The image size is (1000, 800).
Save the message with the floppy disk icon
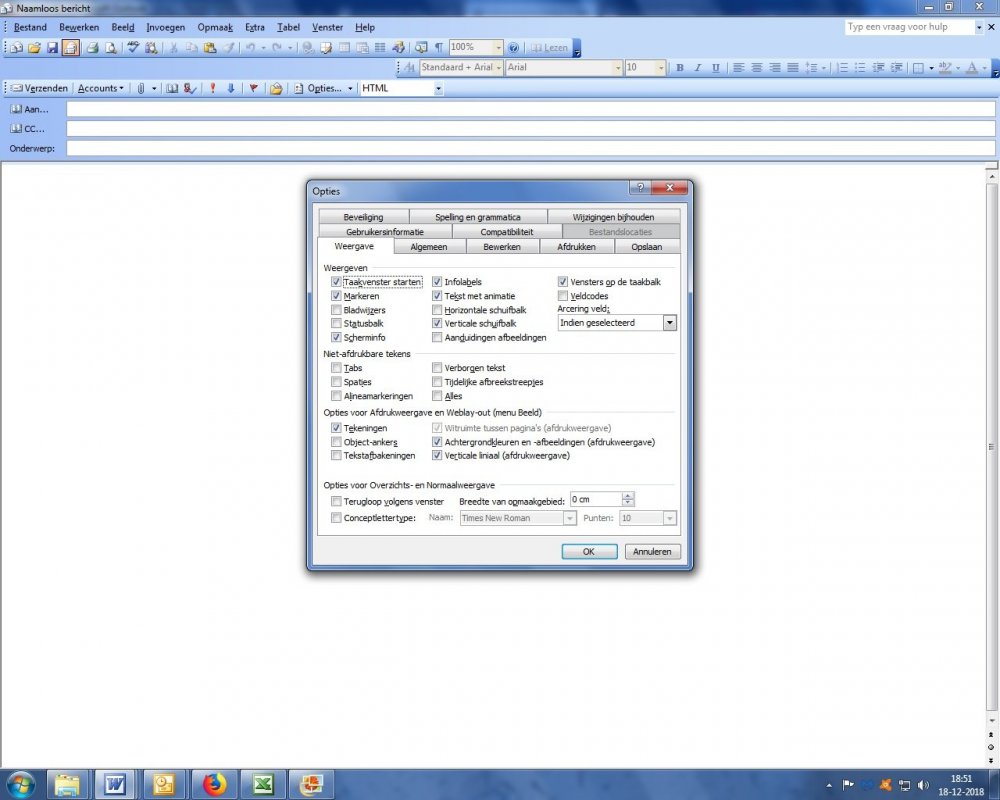[x=52, y=48]
